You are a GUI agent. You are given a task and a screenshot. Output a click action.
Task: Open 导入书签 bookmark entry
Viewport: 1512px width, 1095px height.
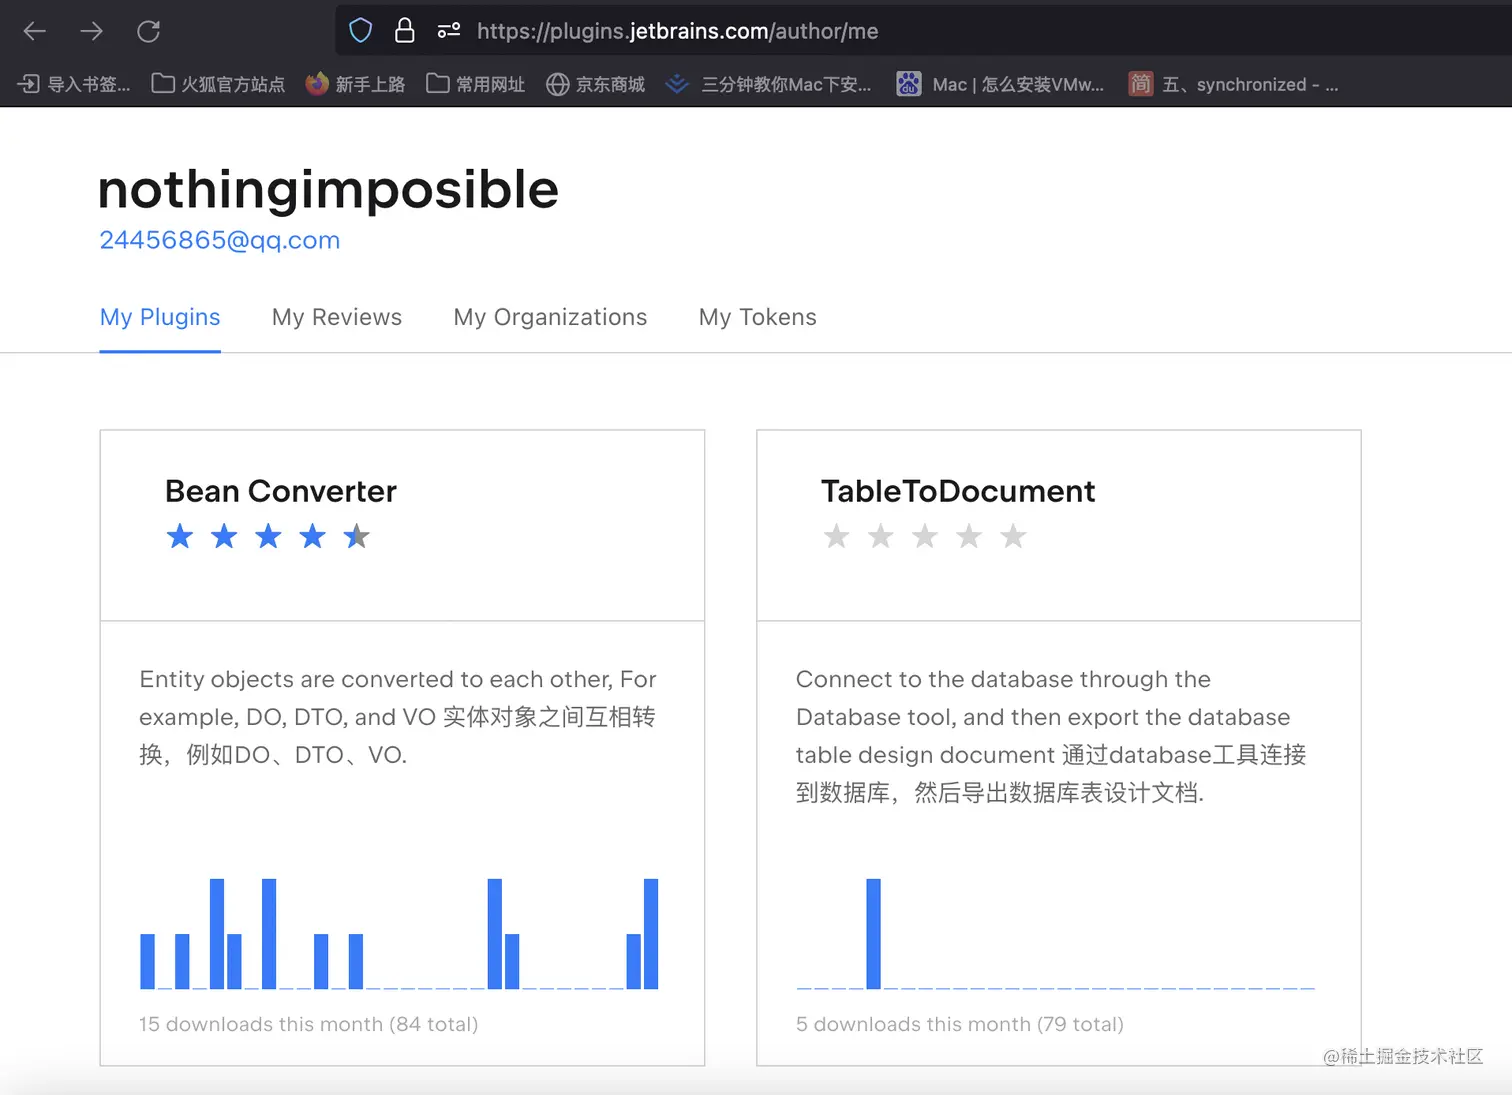[75, 84]
